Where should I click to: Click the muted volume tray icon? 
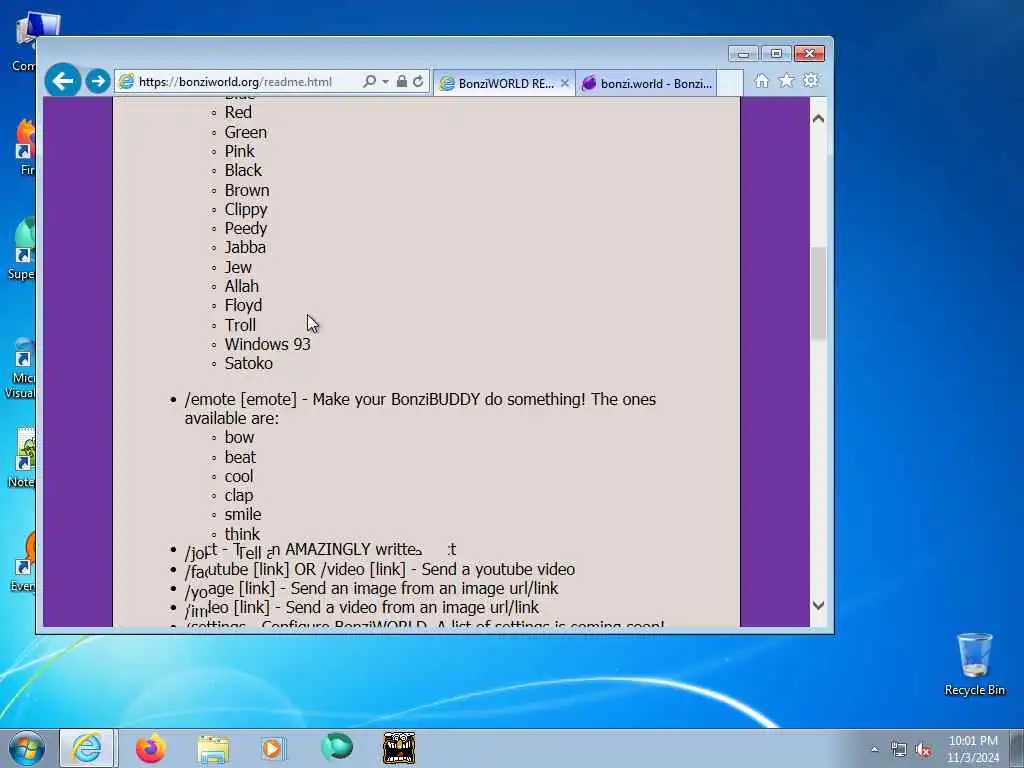(x=923, y=750)
